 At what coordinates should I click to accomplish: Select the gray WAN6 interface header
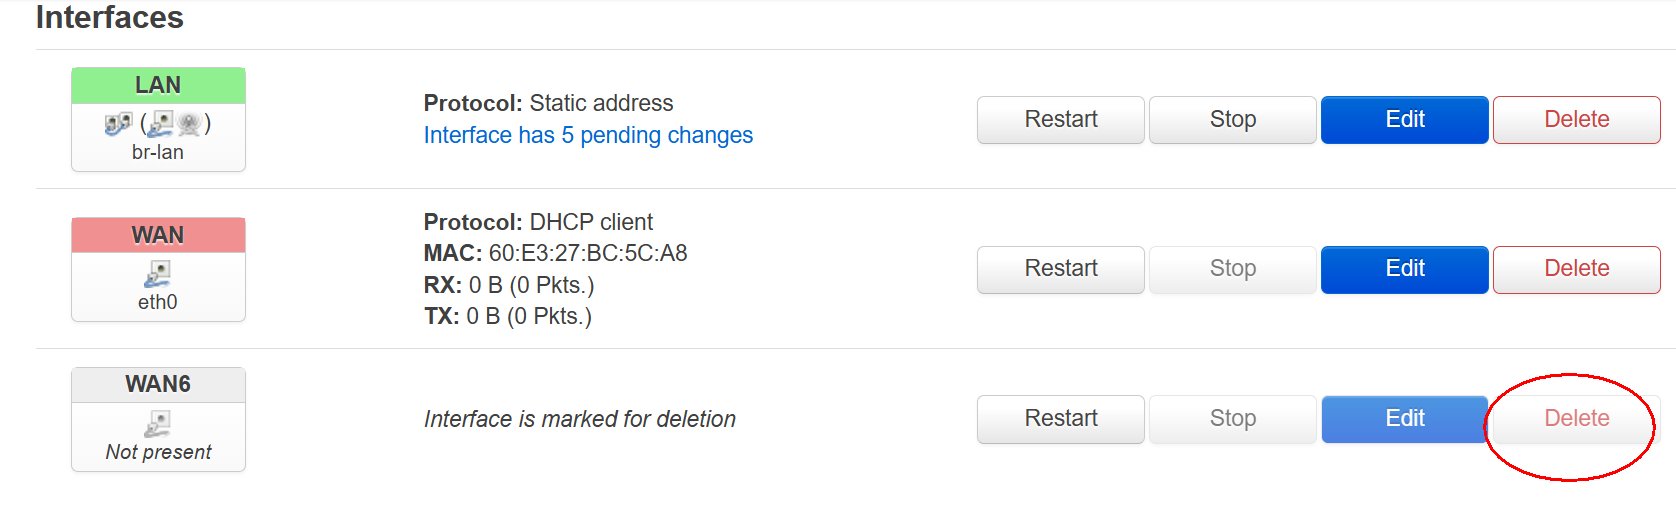(x=158, y=385)
